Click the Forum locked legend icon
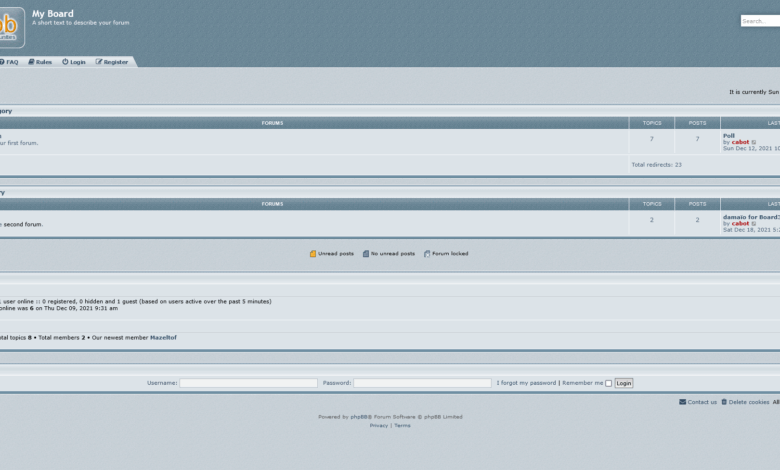The width and height of the screenshot is (780, 470). (x=427, y=254)
